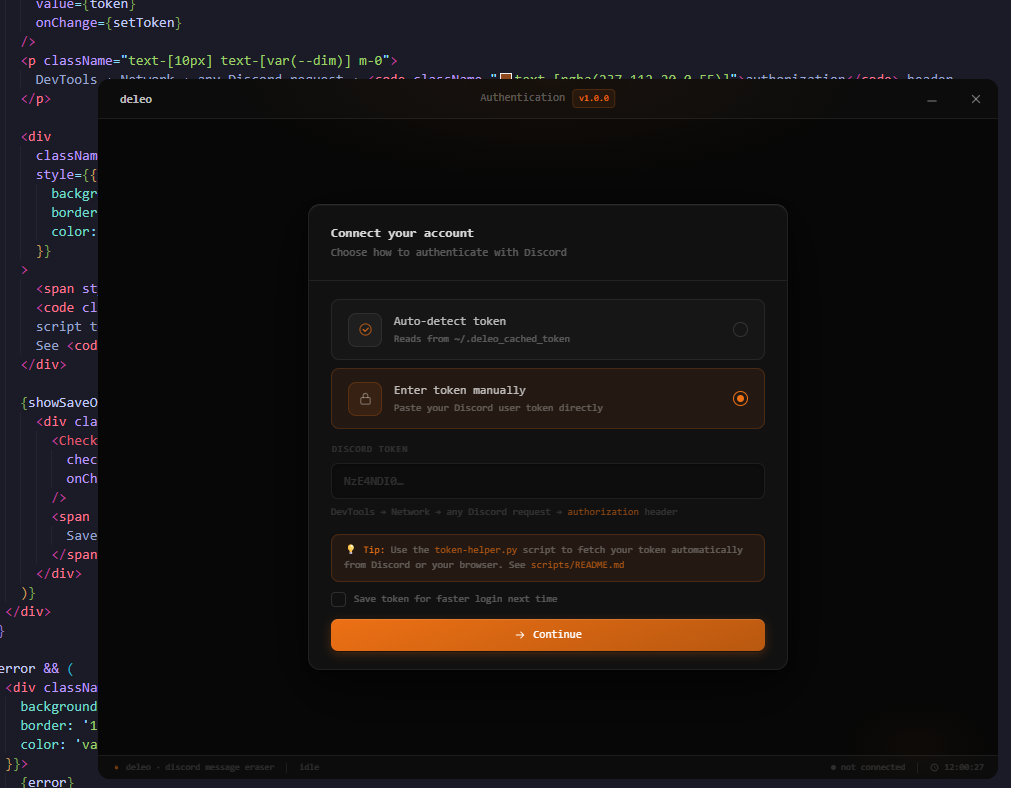This screenshot has width=1011, height=788.
Task: Click the checkmark icon beside Auto-detect token
Action: coord(365,330)
